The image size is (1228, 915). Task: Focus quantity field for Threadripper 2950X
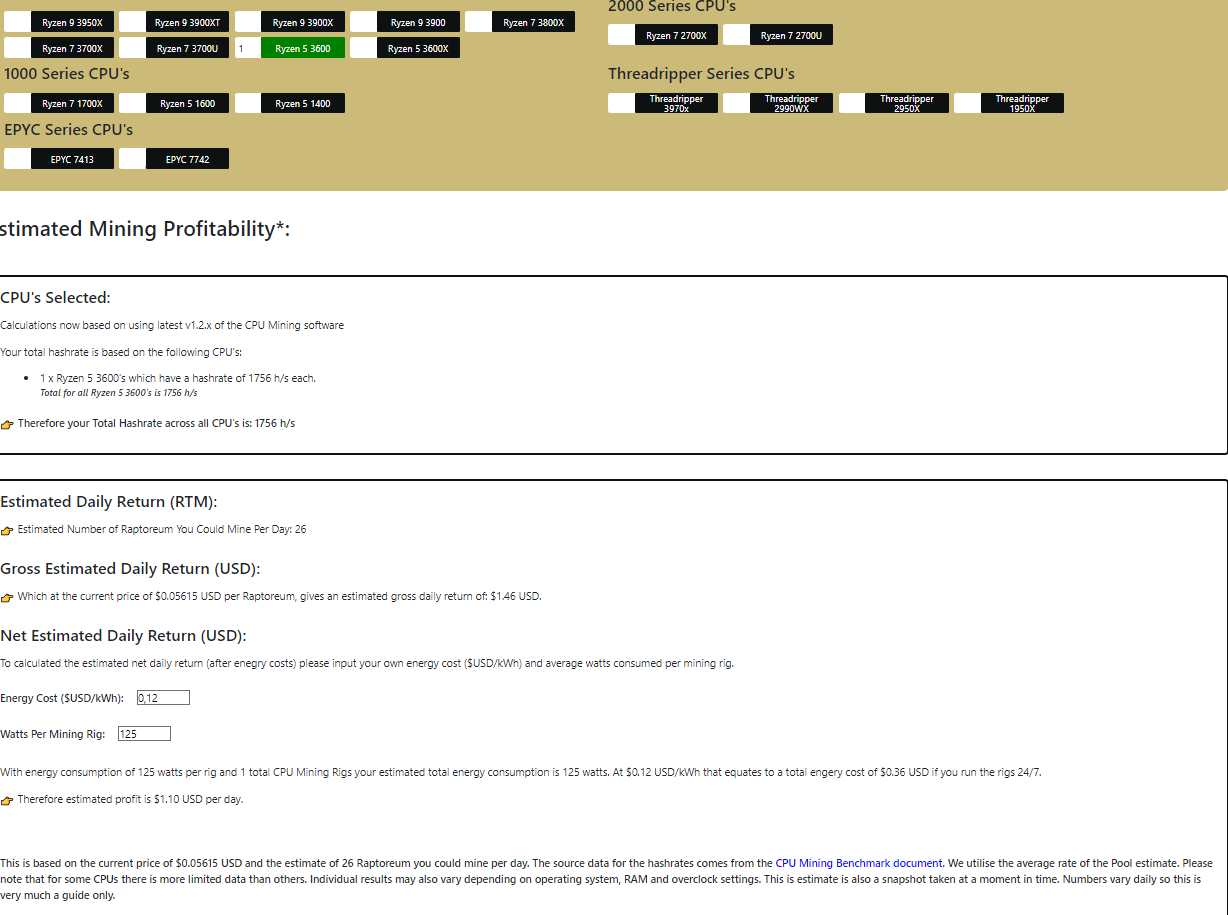pyautogui.click(x=852, y=103)
